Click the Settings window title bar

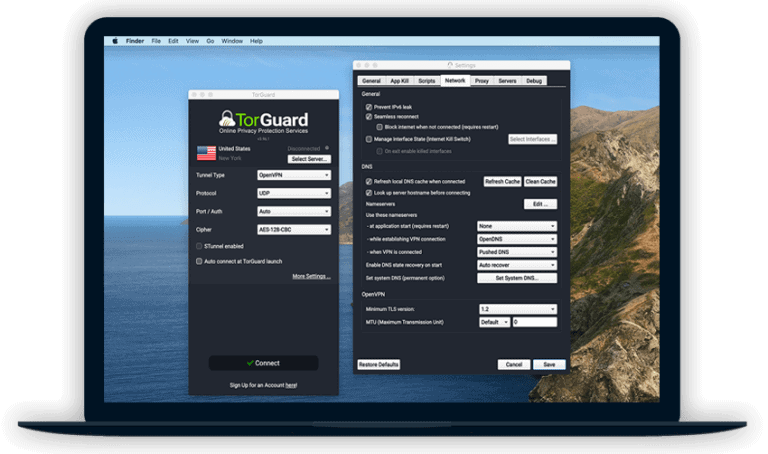461,65
